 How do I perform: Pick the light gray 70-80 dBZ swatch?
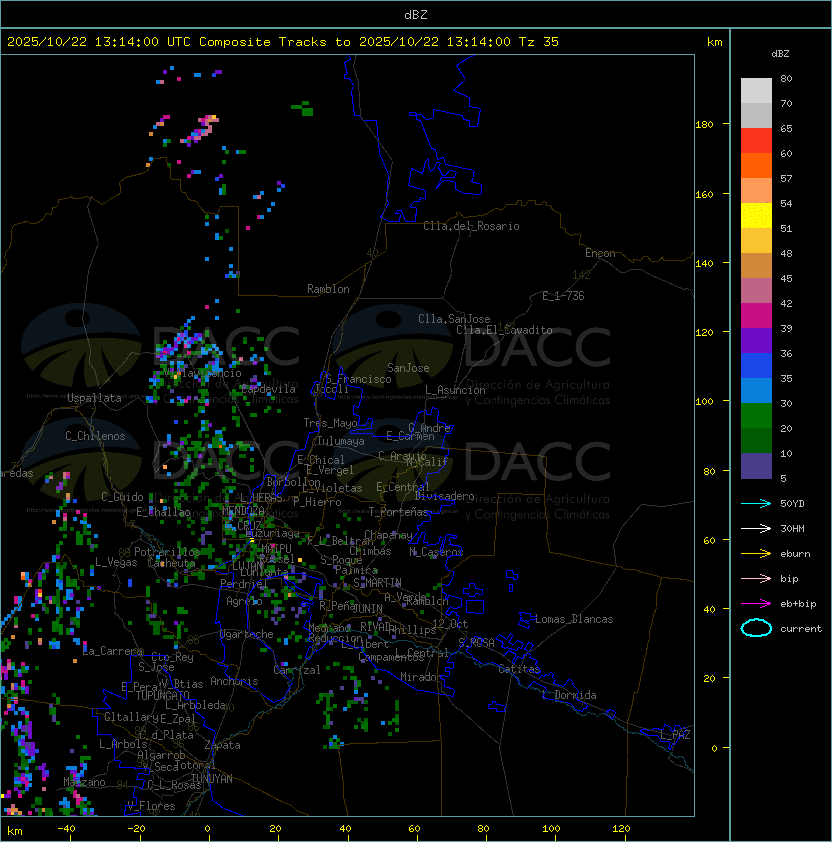point(756,90)
